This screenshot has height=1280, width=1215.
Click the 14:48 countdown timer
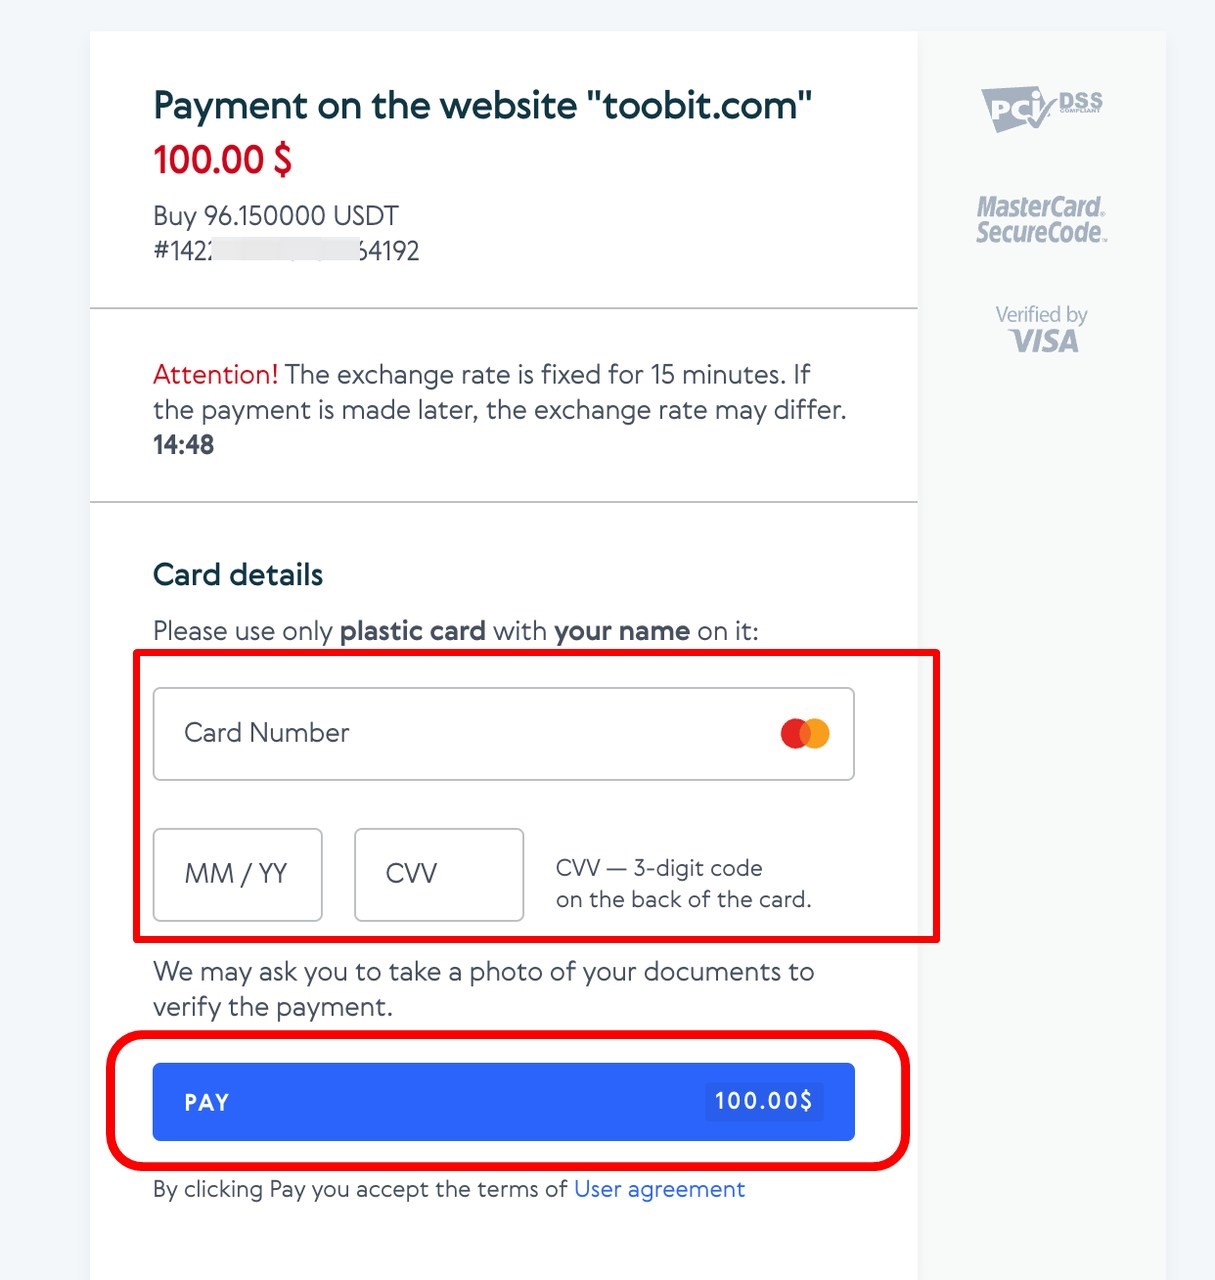click(182, 445)
